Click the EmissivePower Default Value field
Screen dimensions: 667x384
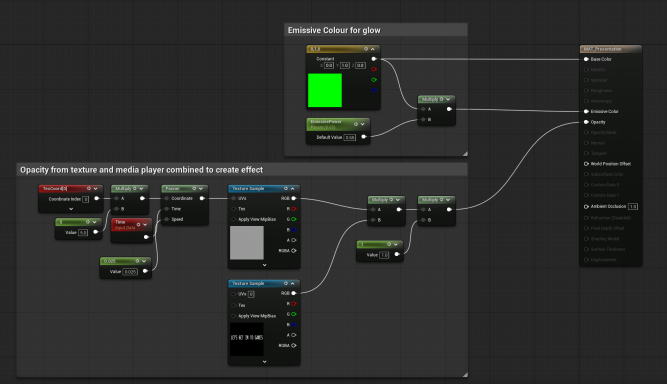pyautogui.click(x=350, y=137)
